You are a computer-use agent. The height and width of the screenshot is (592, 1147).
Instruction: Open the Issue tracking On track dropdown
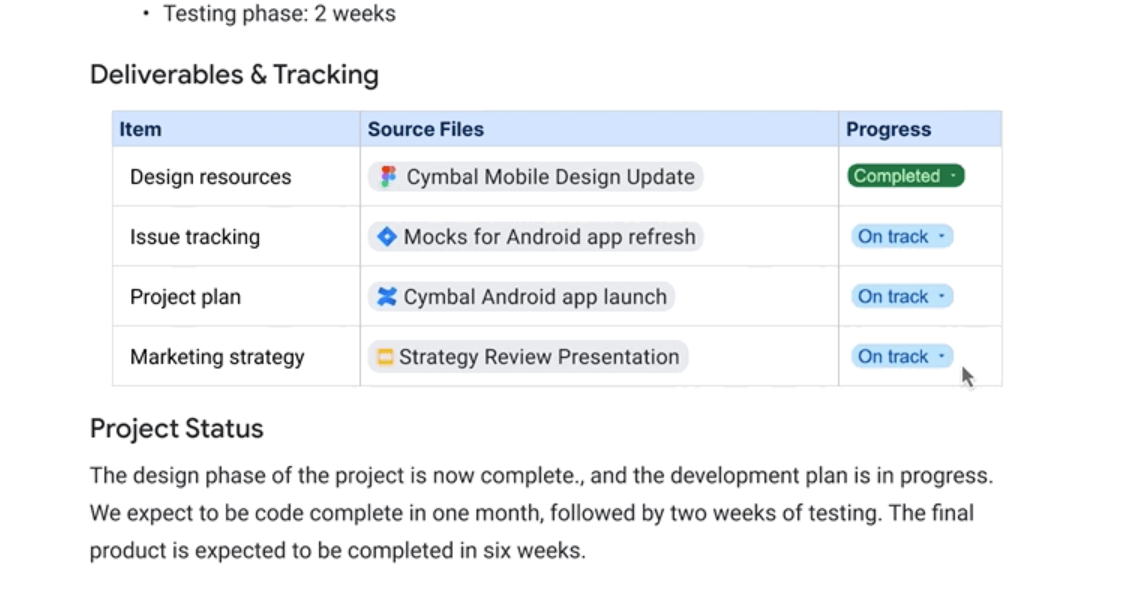click(x=902, y=236)
